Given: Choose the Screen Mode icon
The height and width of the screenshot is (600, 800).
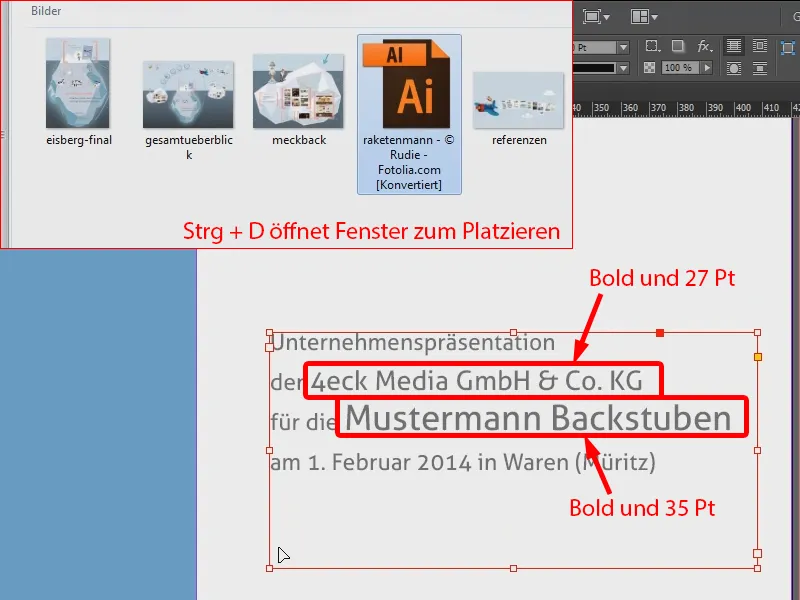Looking at the screenshot, I should pos(593,14).
